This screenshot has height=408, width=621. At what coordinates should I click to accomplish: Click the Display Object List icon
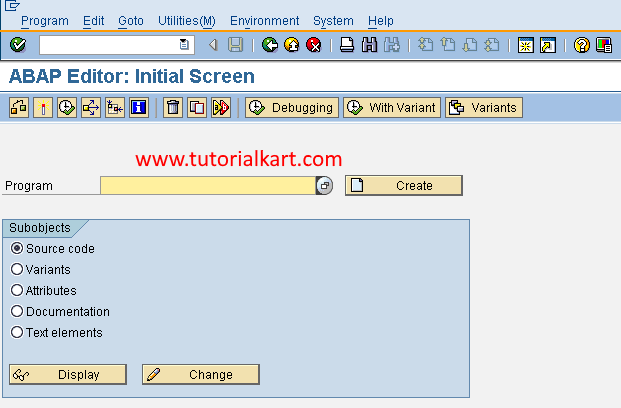pyautogui.click(x=115, y=107)
